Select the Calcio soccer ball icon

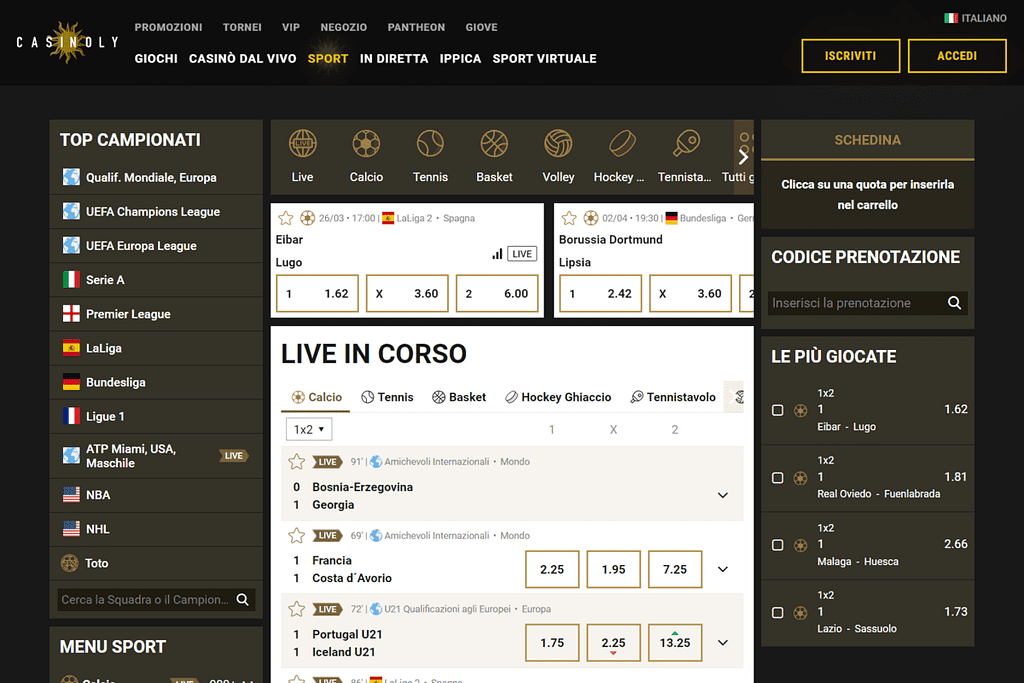366,144
